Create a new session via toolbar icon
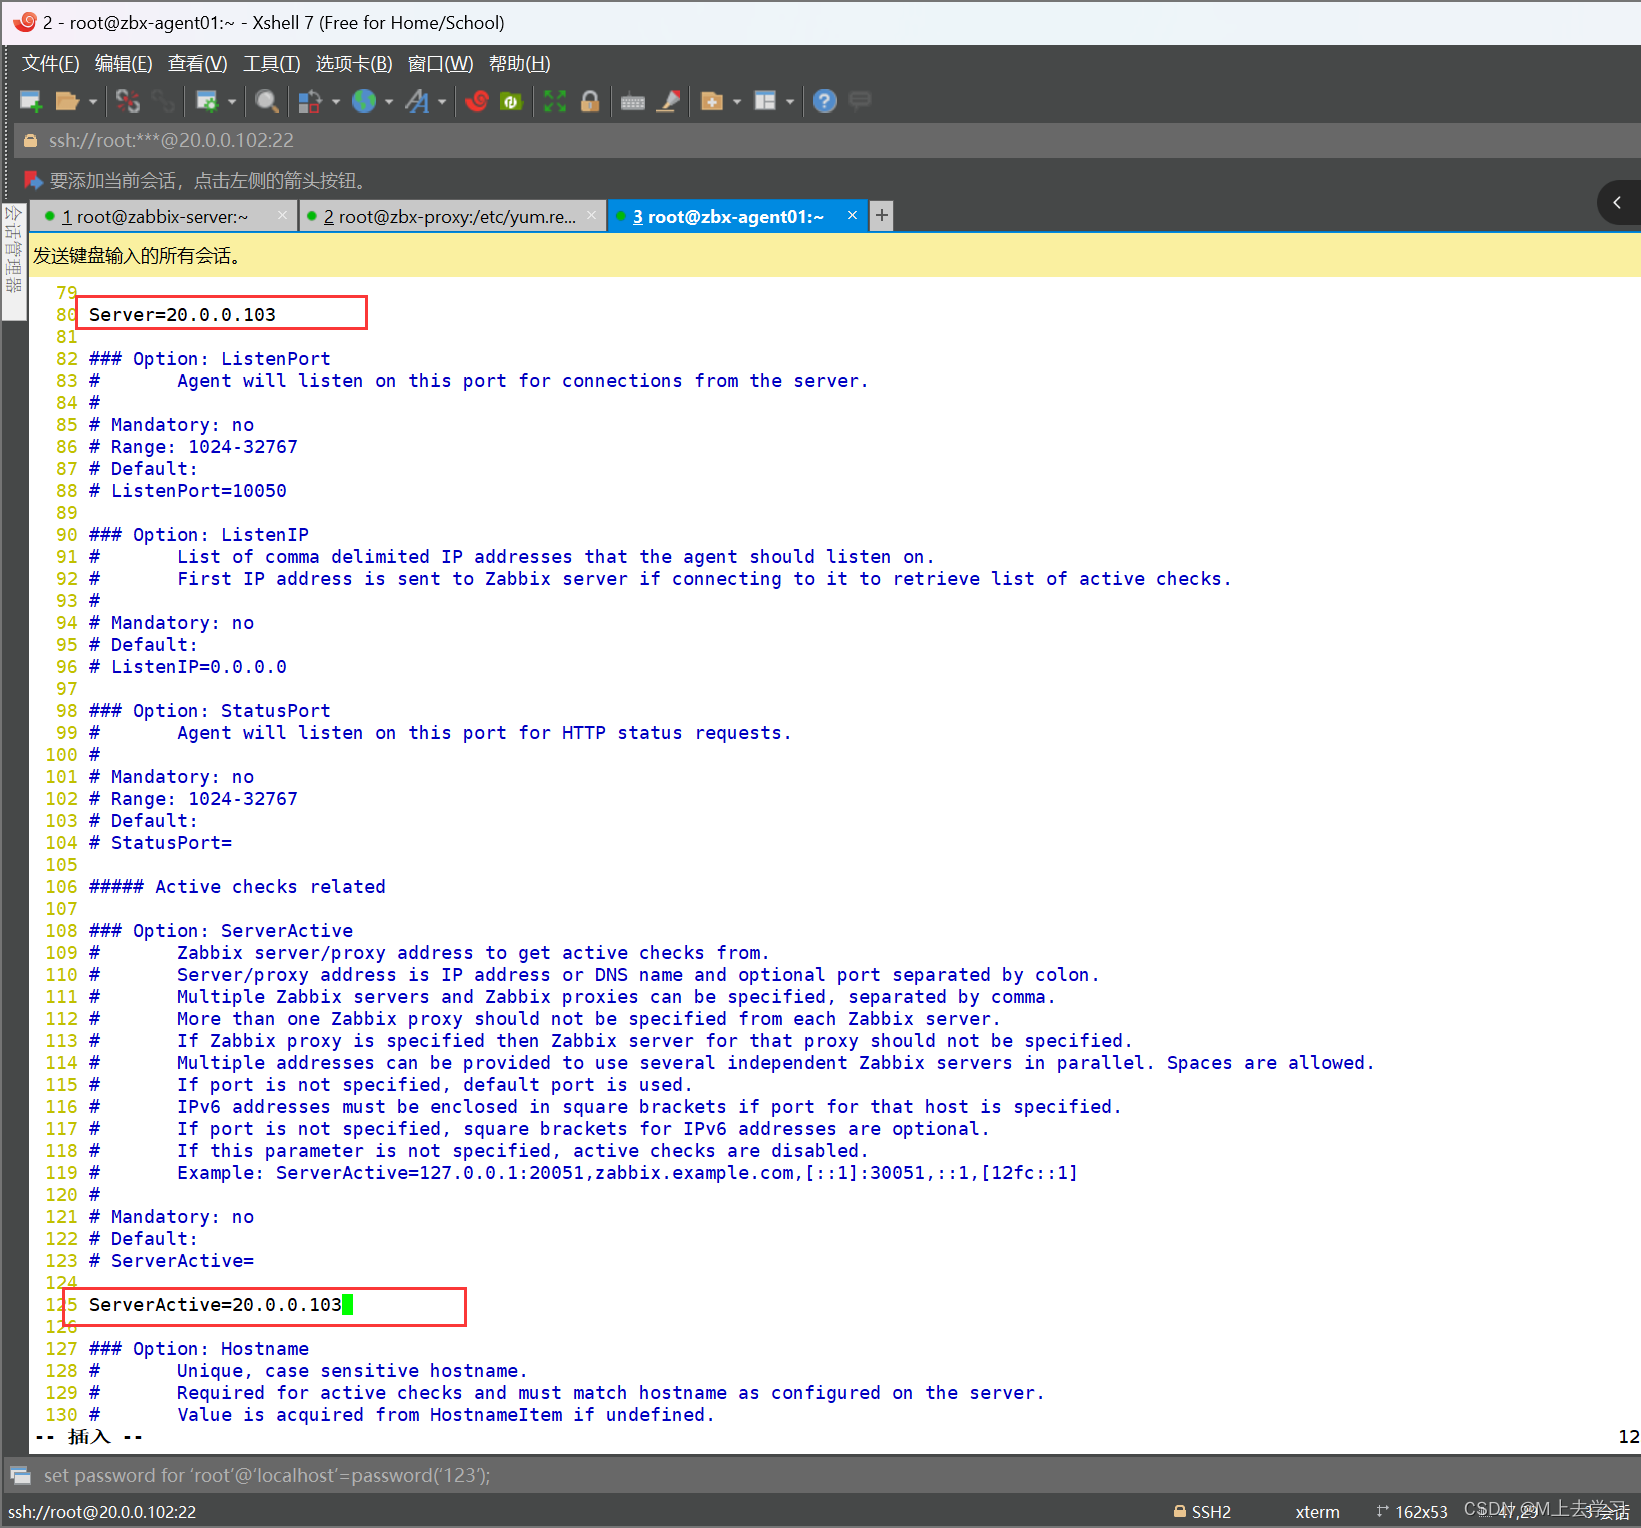 31,101
